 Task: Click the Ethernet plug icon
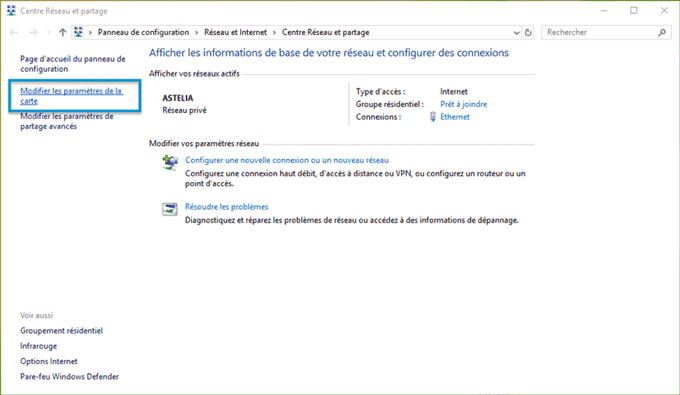pyautogui.click(x=432, y=117)
